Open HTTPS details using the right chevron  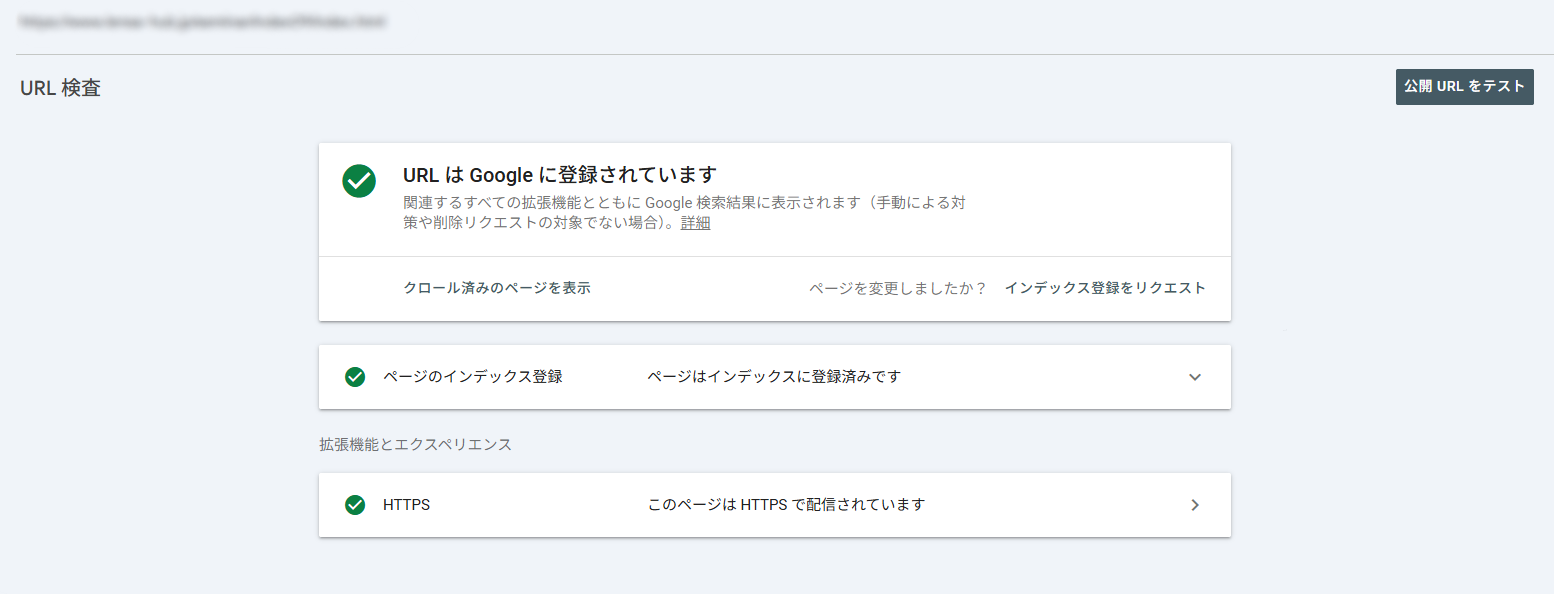click(x=1194, y=505)
